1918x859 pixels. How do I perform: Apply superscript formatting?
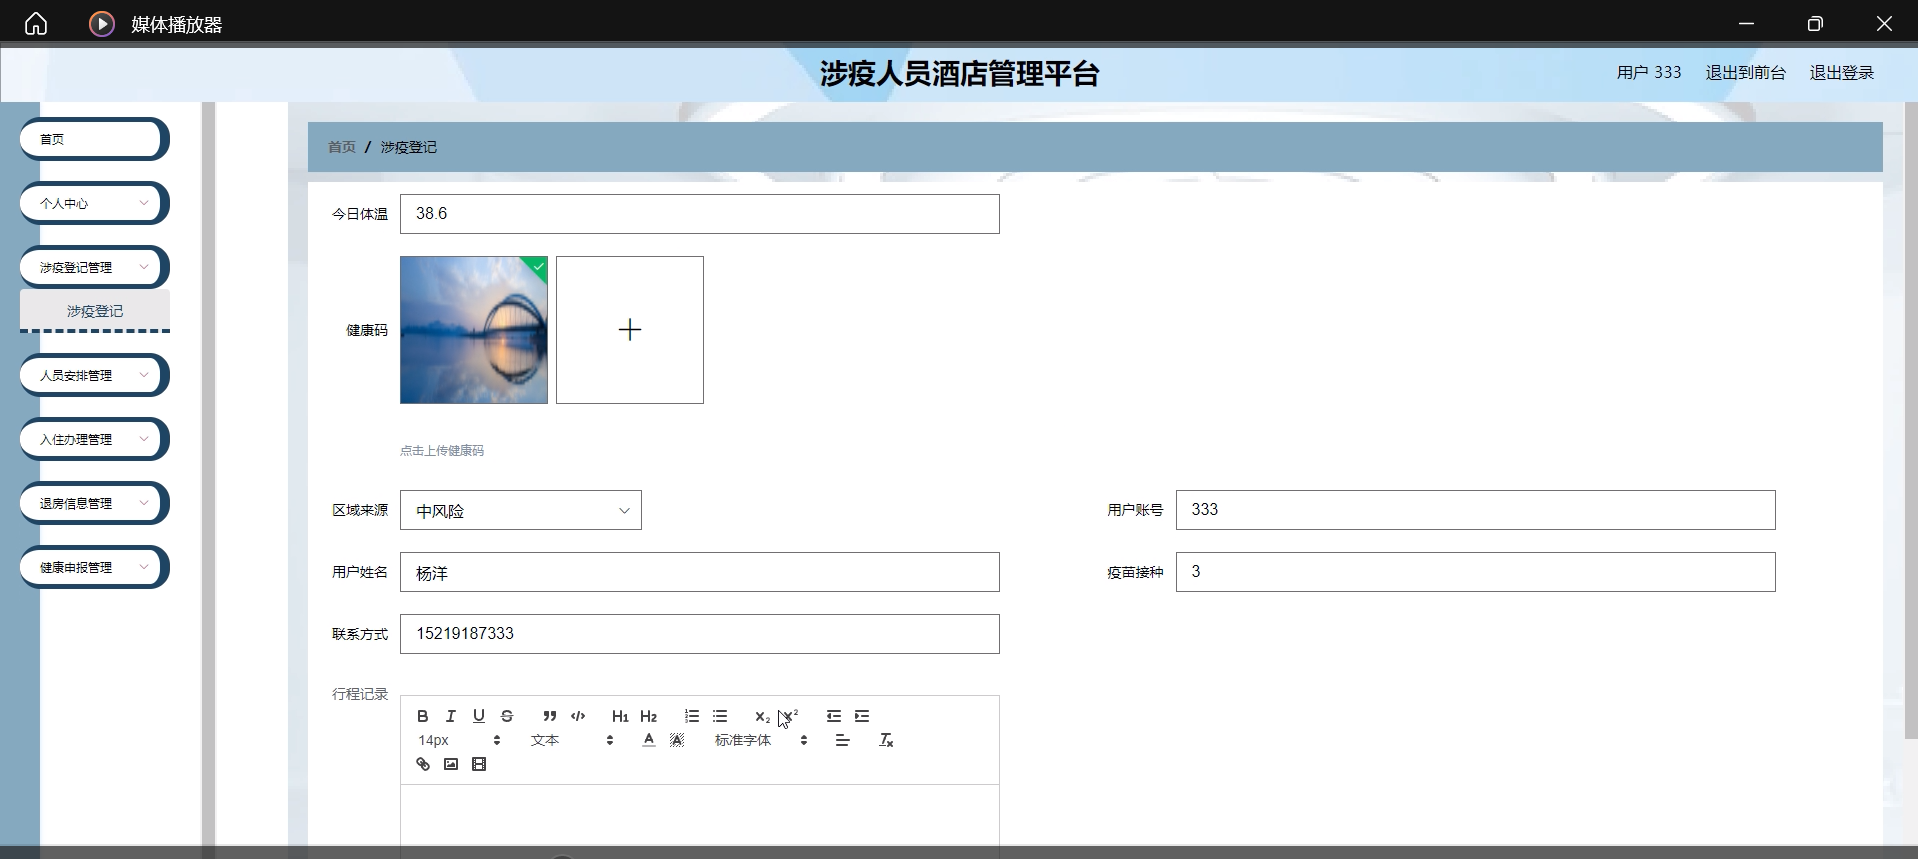790,716
